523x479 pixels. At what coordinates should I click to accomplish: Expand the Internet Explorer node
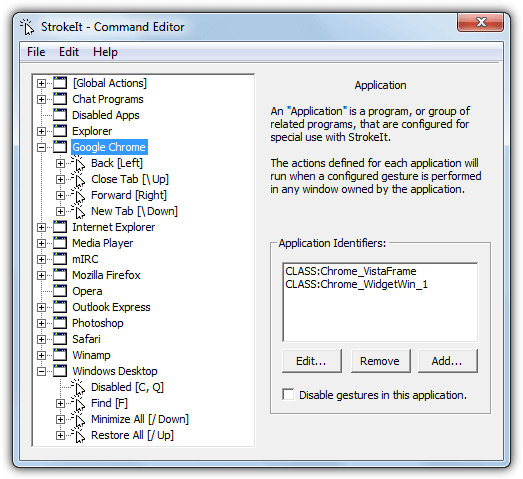[41, 227]
